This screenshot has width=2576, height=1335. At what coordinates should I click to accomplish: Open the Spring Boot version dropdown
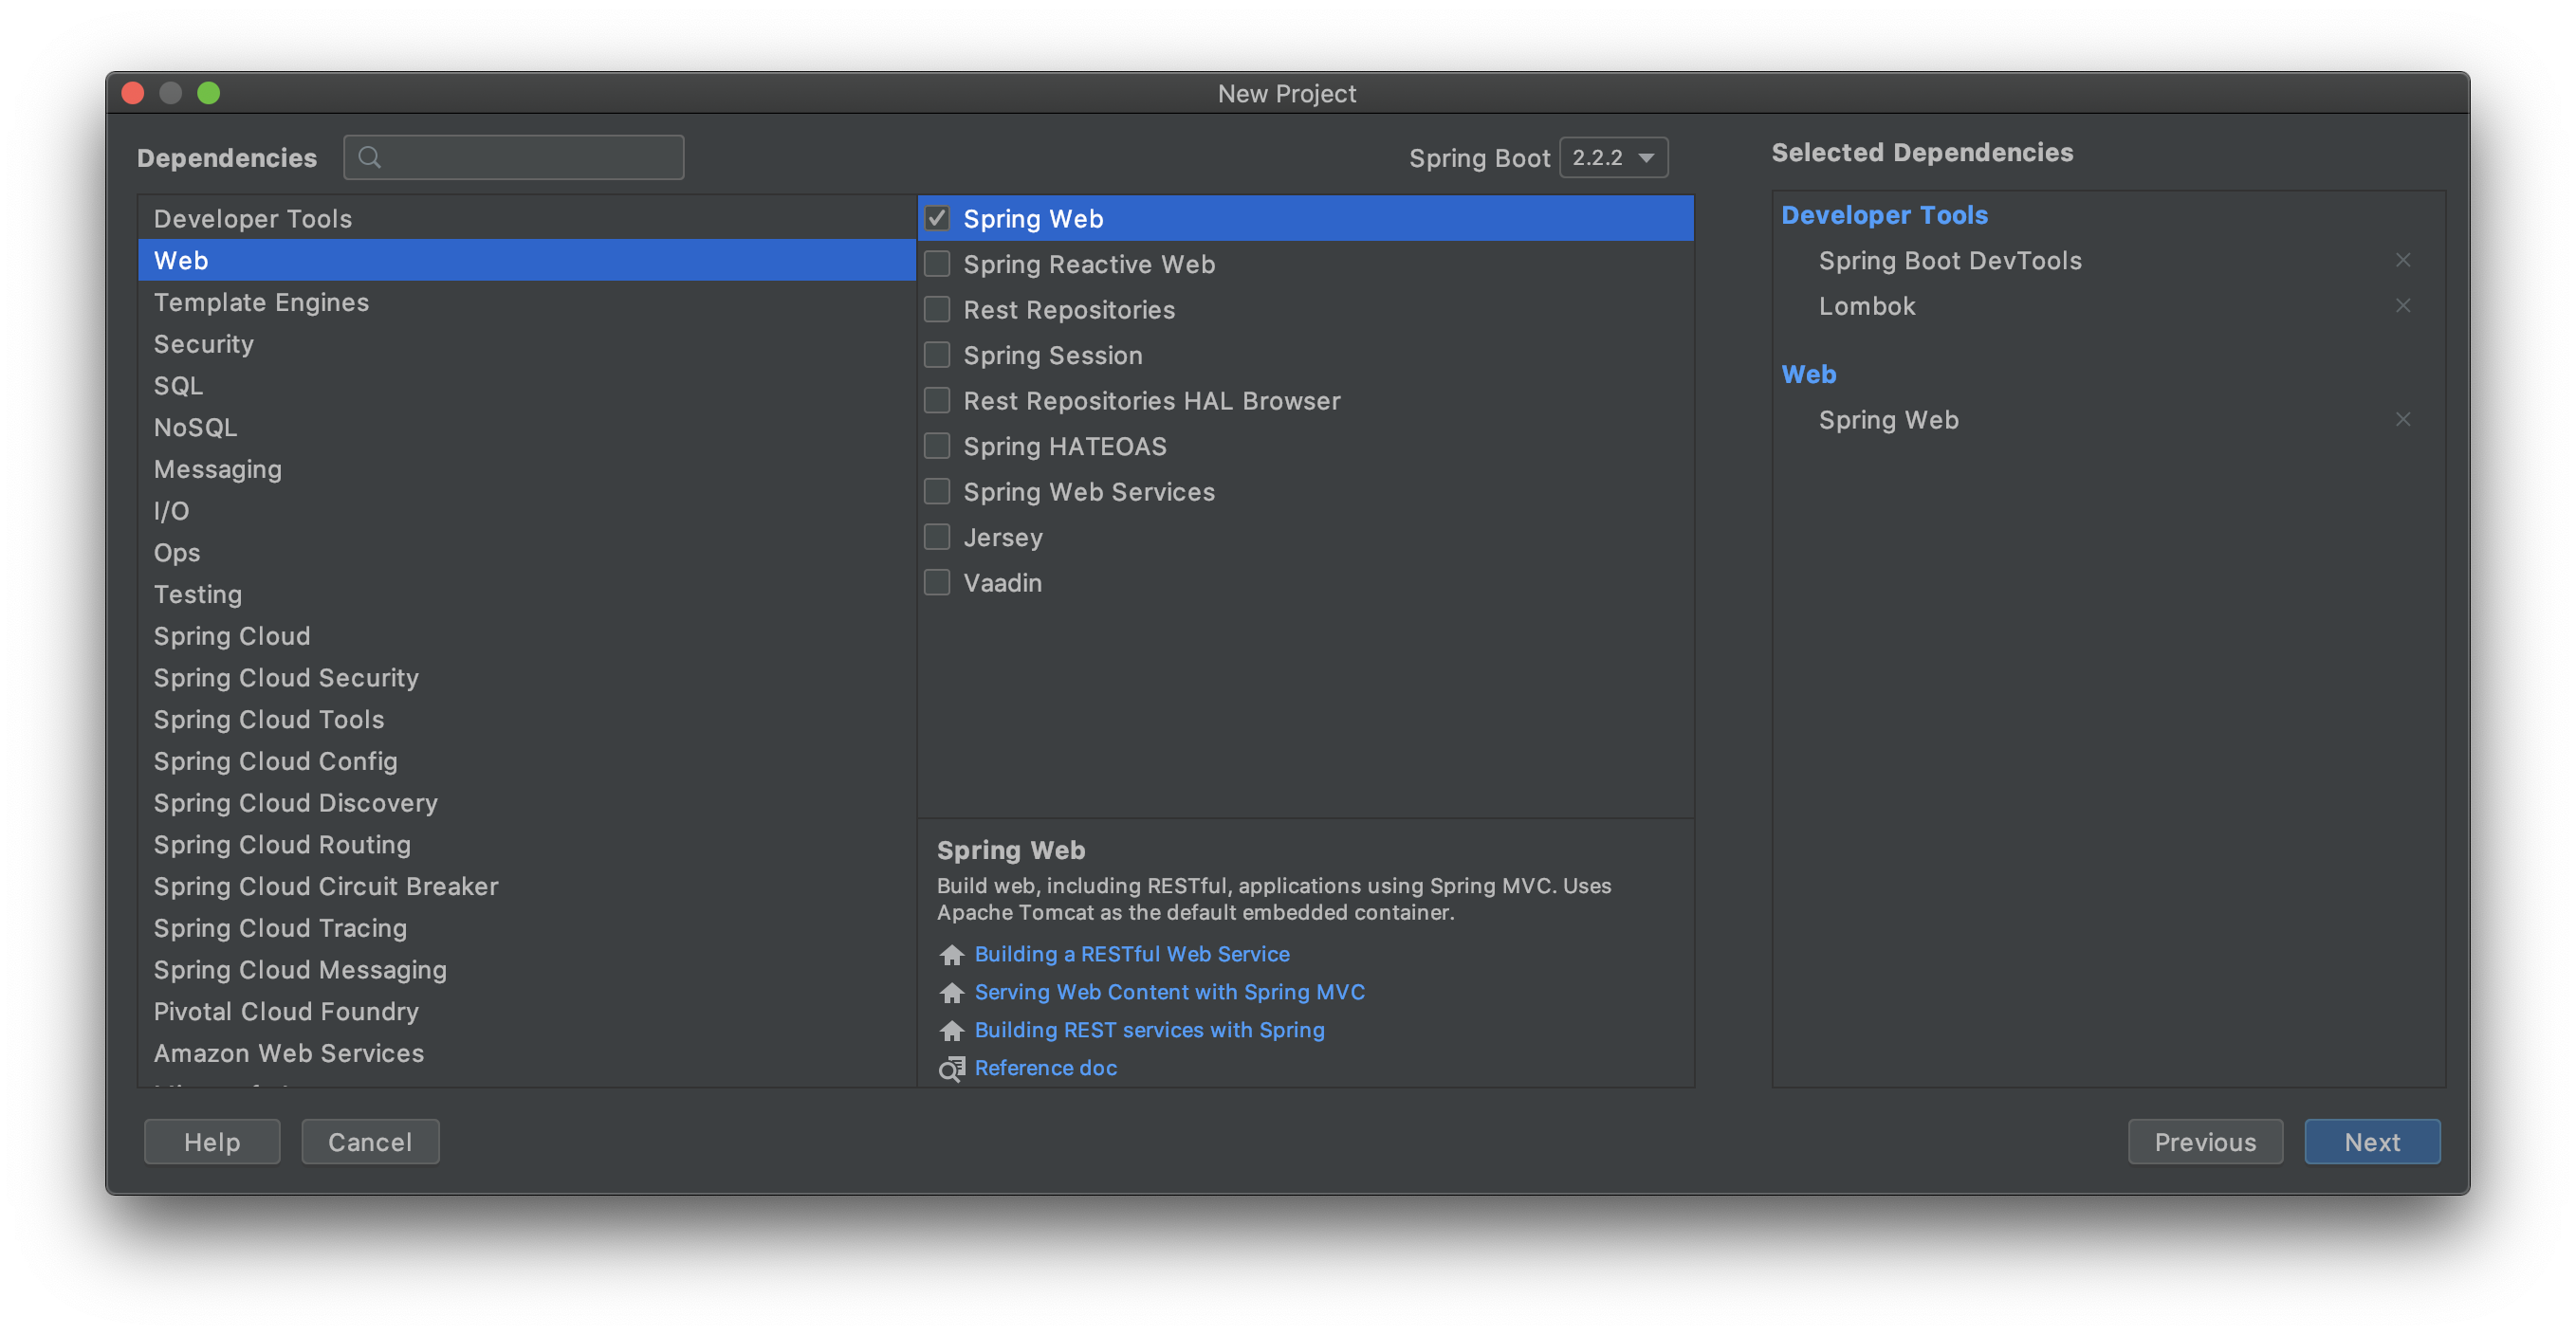(x=1613, y=158)
